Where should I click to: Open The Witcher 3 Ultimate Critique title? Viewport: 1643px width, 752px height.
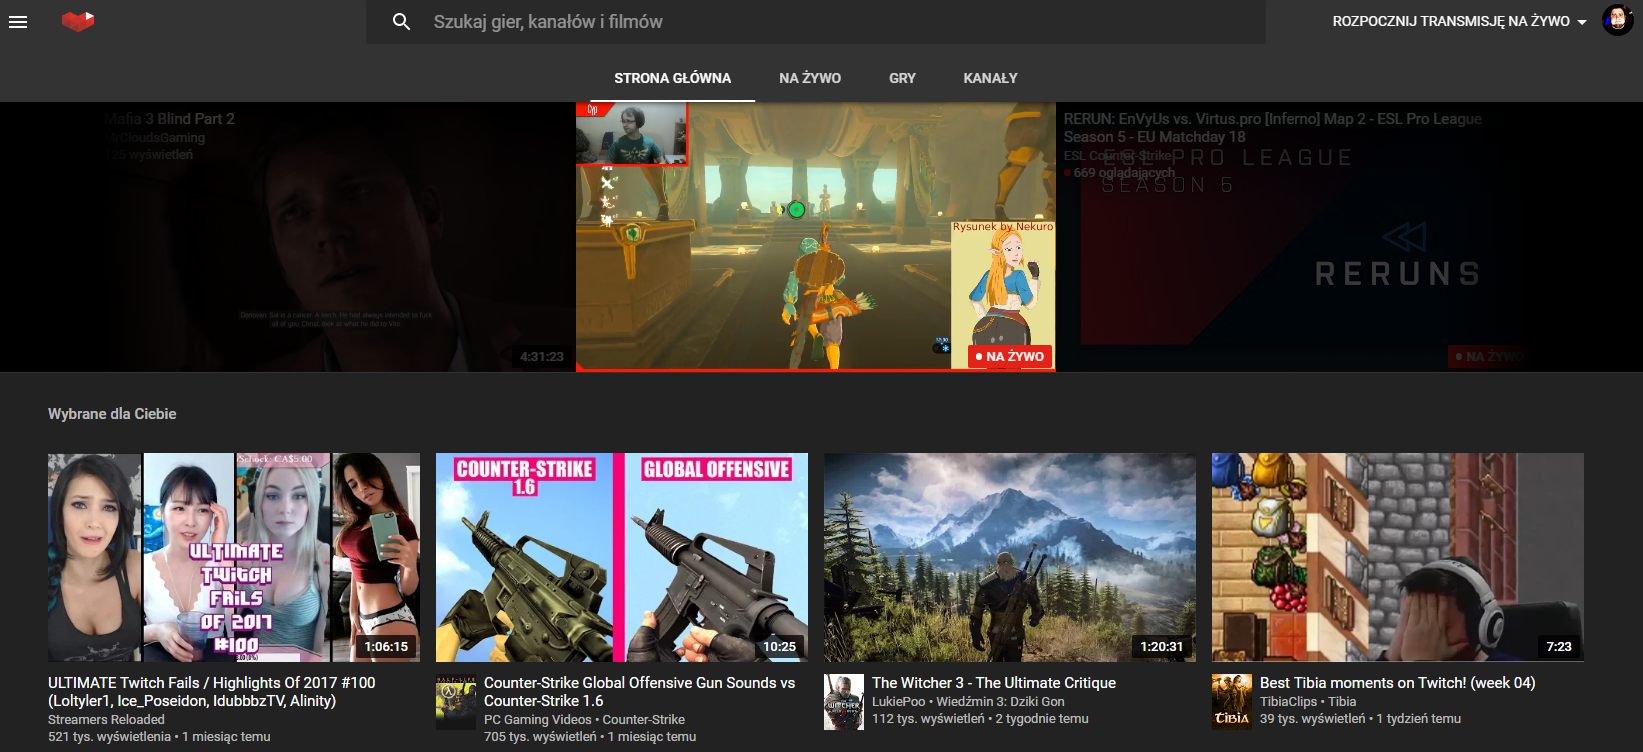[x=993, y=683]
